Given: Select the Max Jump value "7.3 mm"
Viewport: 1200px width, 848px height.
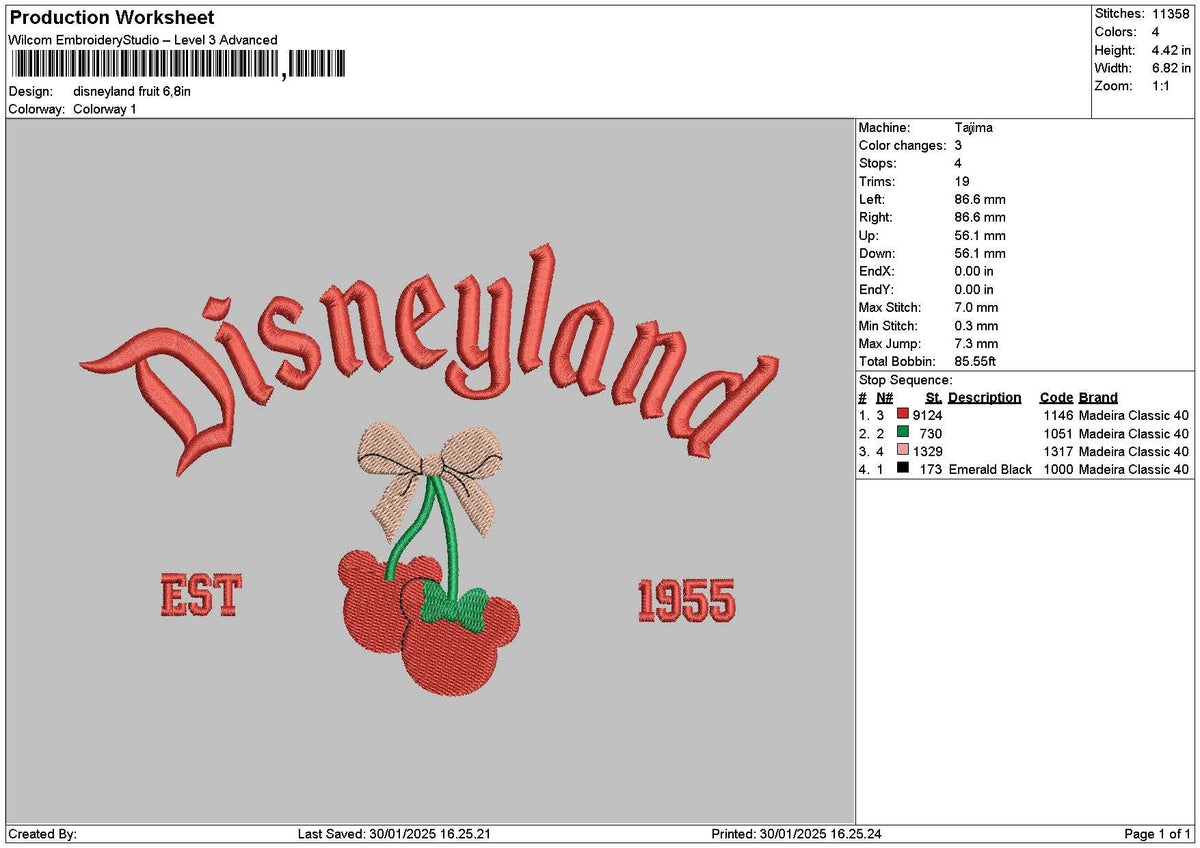Looking at the screenshot, I should [976, 344].
